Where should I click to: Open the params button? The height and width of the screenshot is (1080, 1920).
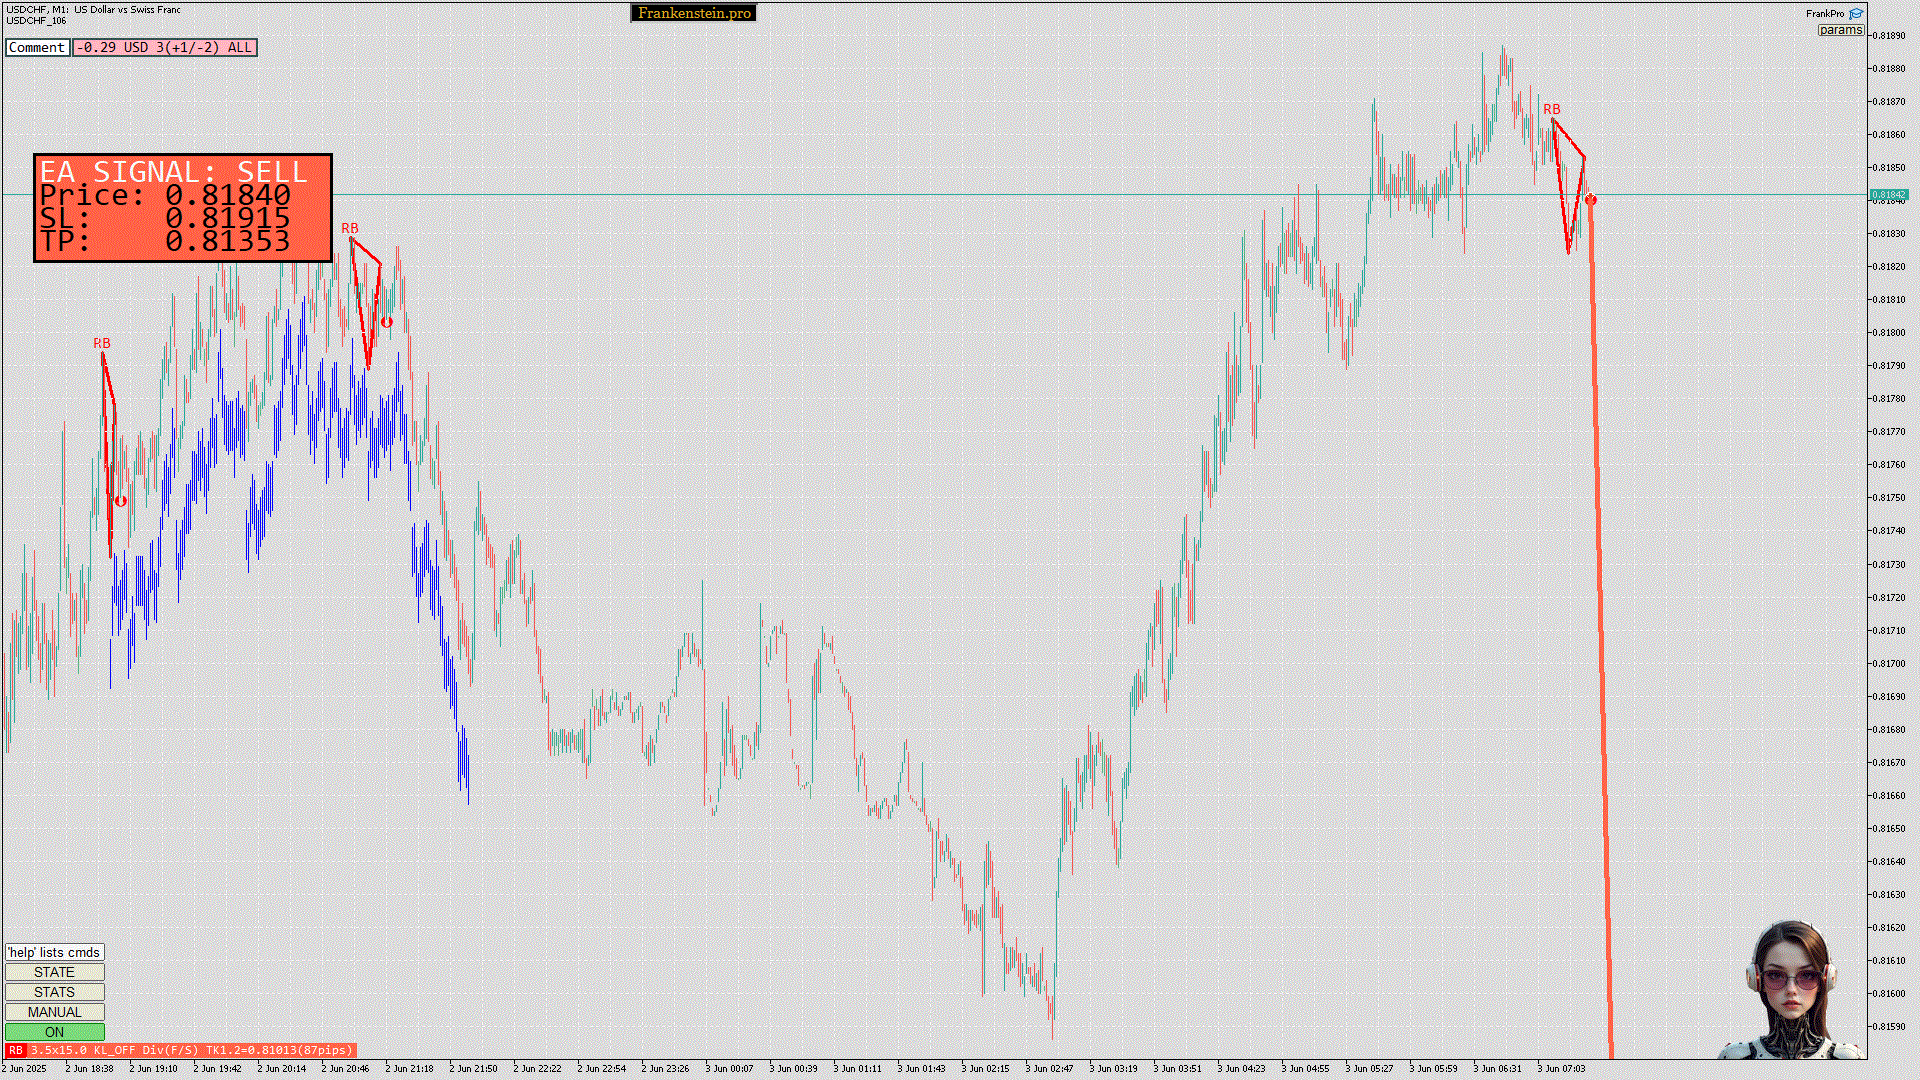point(1840,30)
